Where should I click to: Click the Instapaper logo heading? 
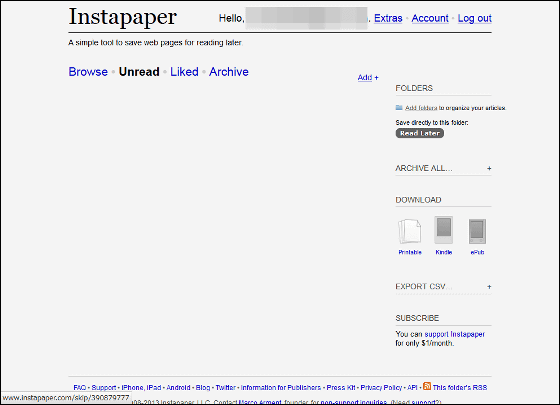coord(122,17)
